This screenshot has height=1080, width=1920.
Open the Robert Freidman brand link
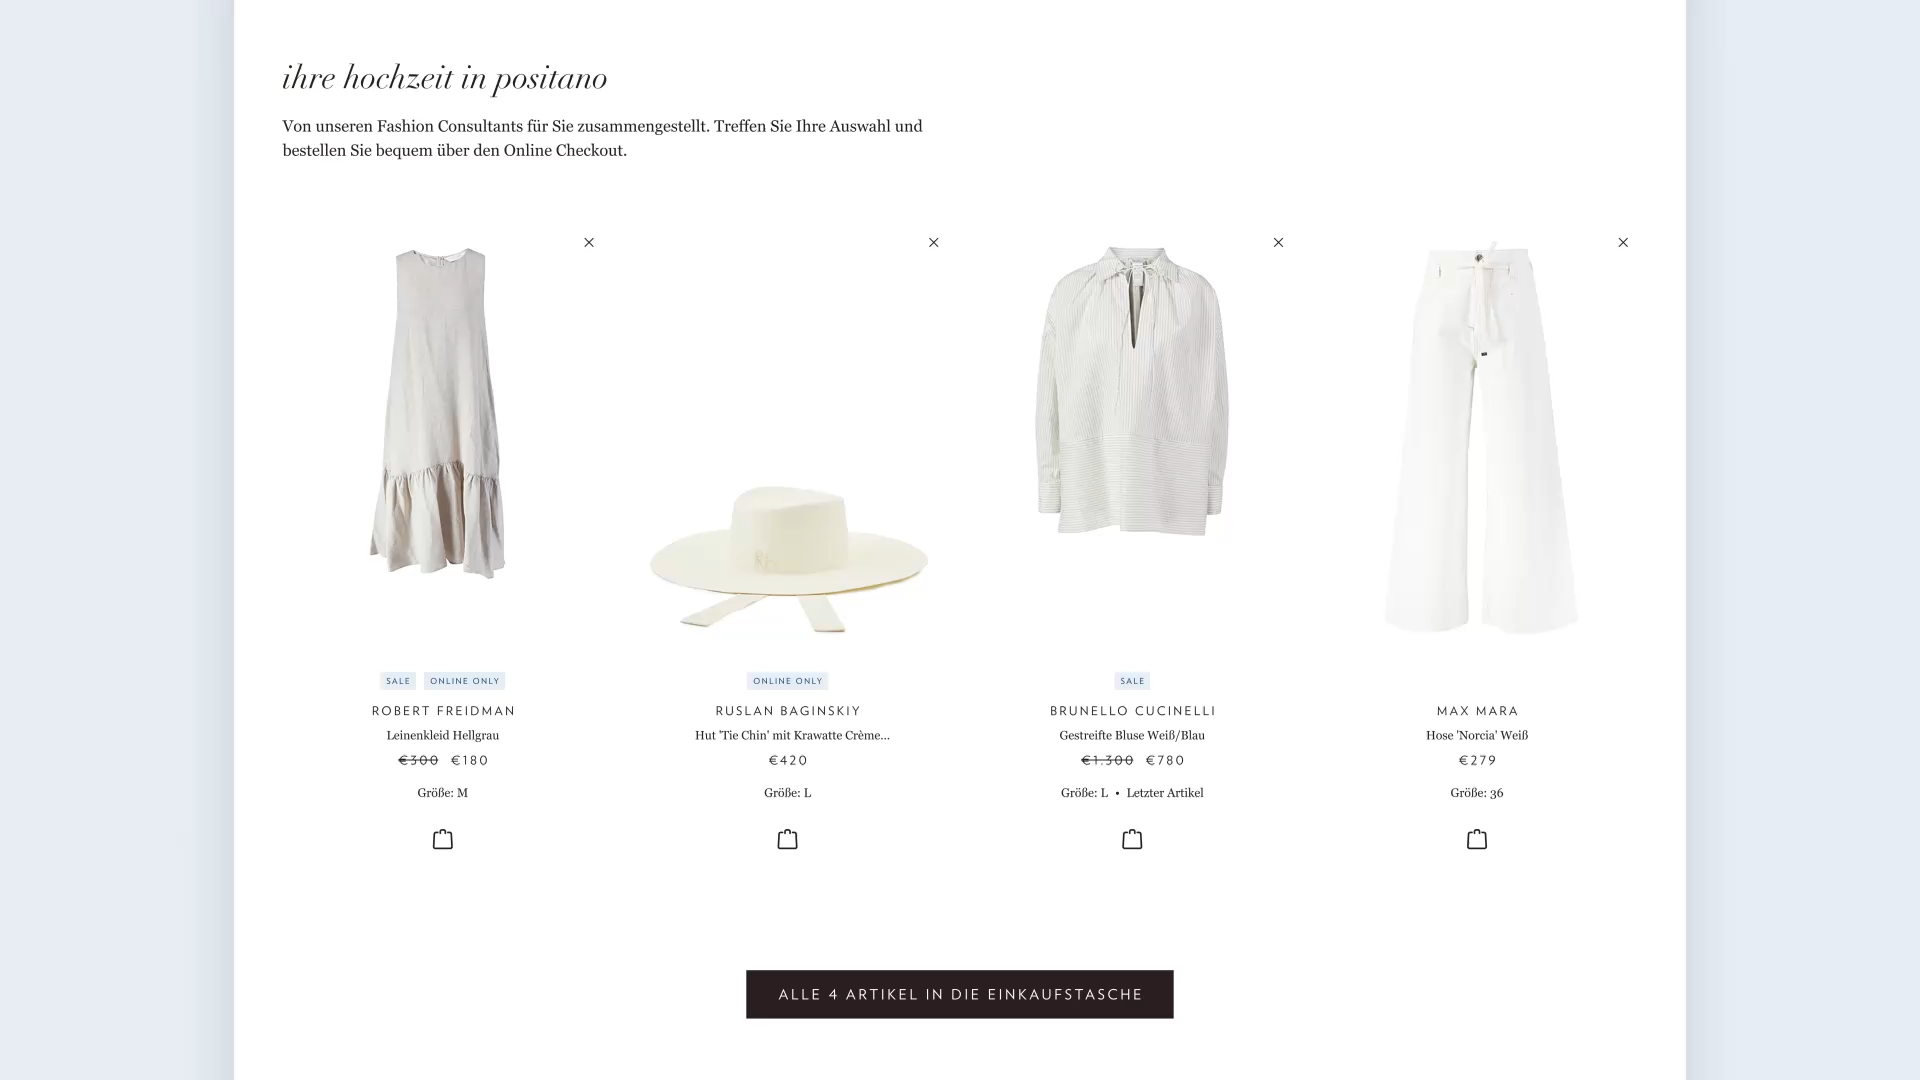click(x=443, y=711)
